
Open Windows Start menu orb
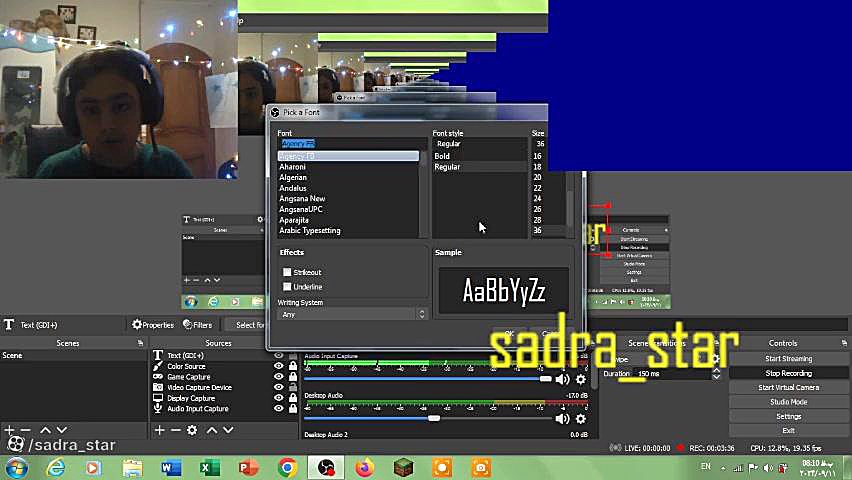(16, 468)
